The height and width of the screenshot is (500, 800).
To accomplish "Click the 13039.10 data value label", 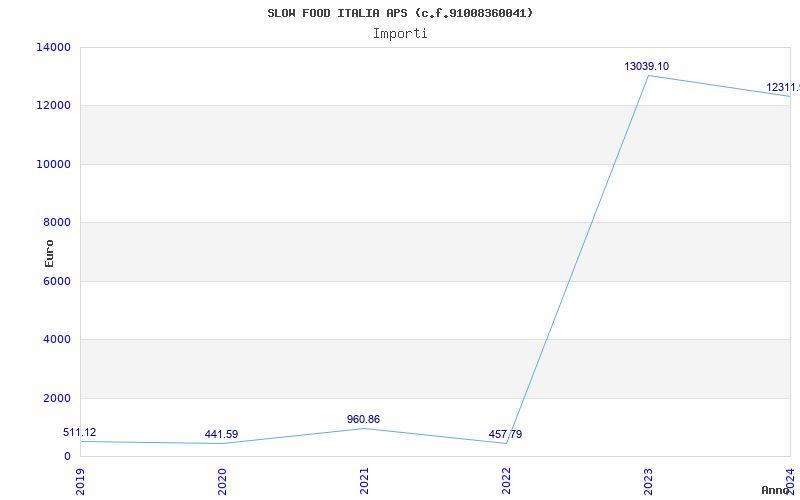I will tap(646, 66).
